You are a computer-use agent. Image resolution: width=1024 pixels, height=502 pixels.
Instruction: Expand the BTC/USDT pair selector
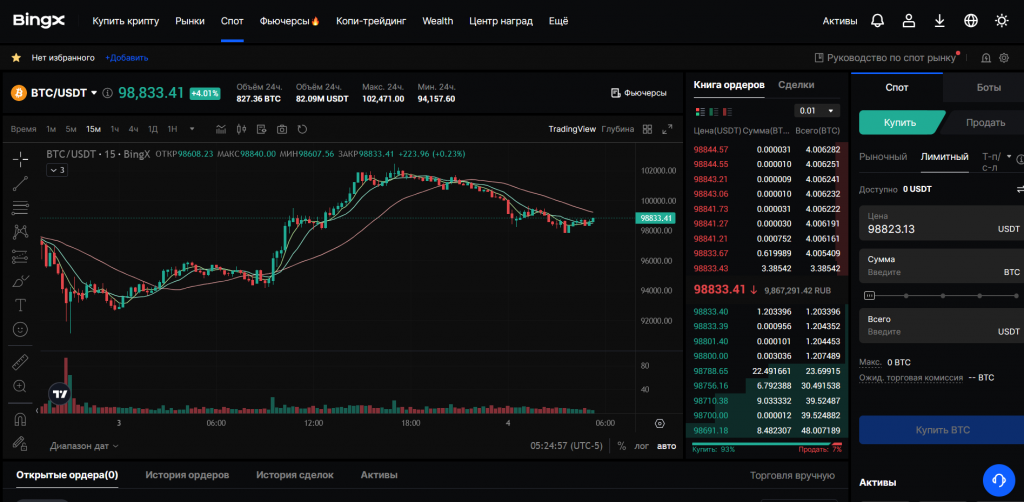pyautogui.click(x=94, y=93)
